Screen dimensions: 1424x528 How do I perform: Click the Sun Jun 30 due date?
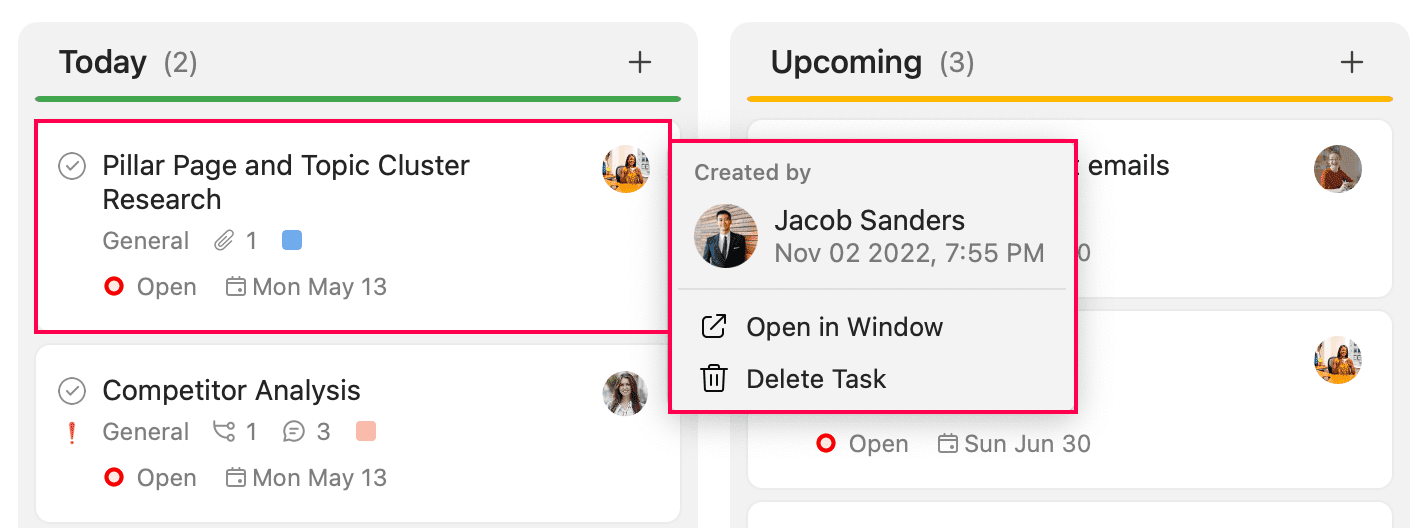[x=1027, y=444]
